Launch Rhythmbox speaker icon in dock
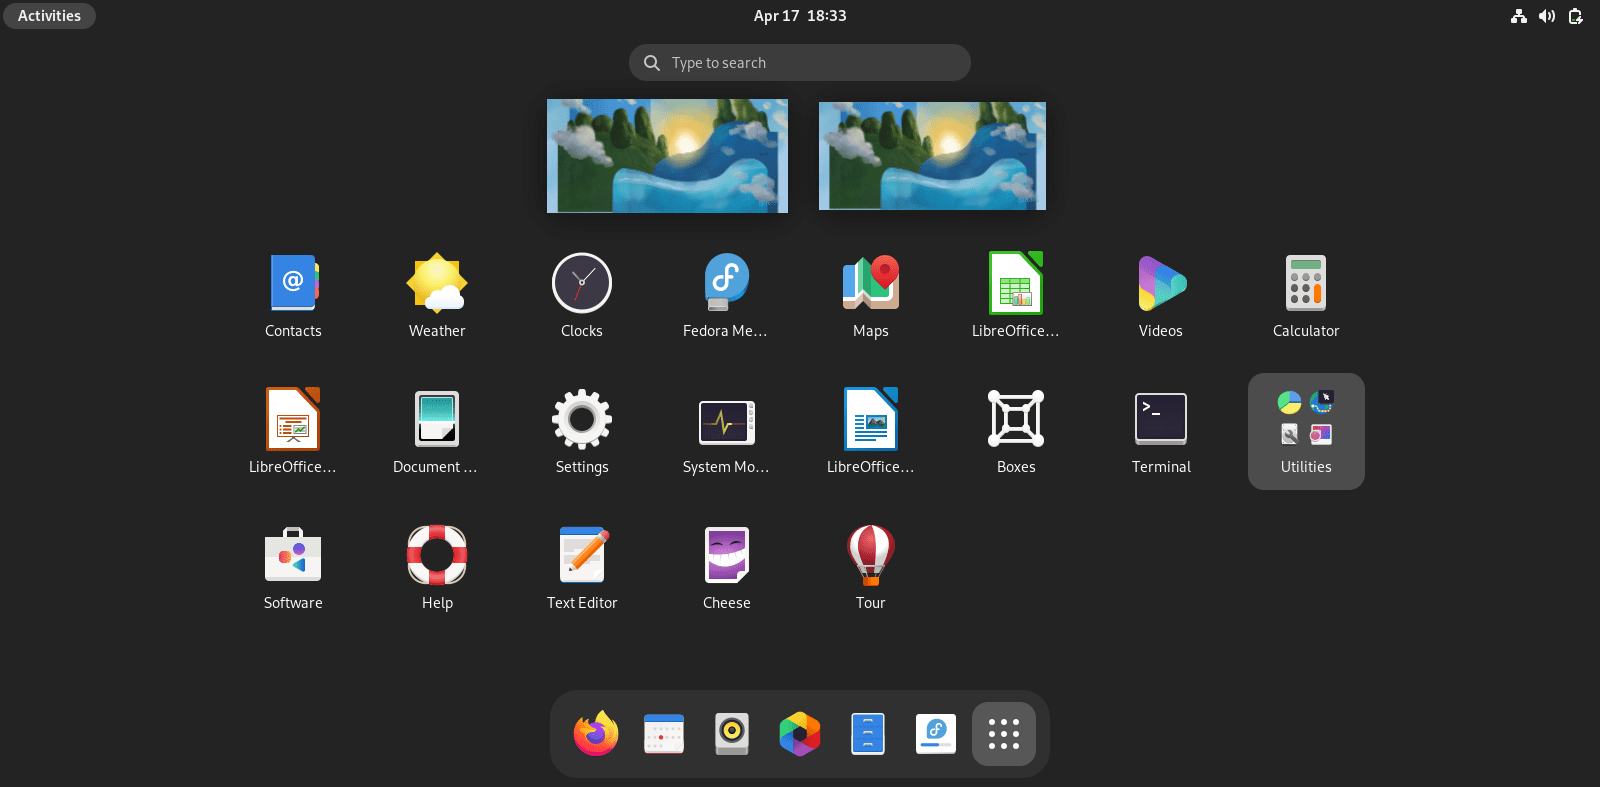Screen dimensions: 1600x787 (x=732, y=734)
